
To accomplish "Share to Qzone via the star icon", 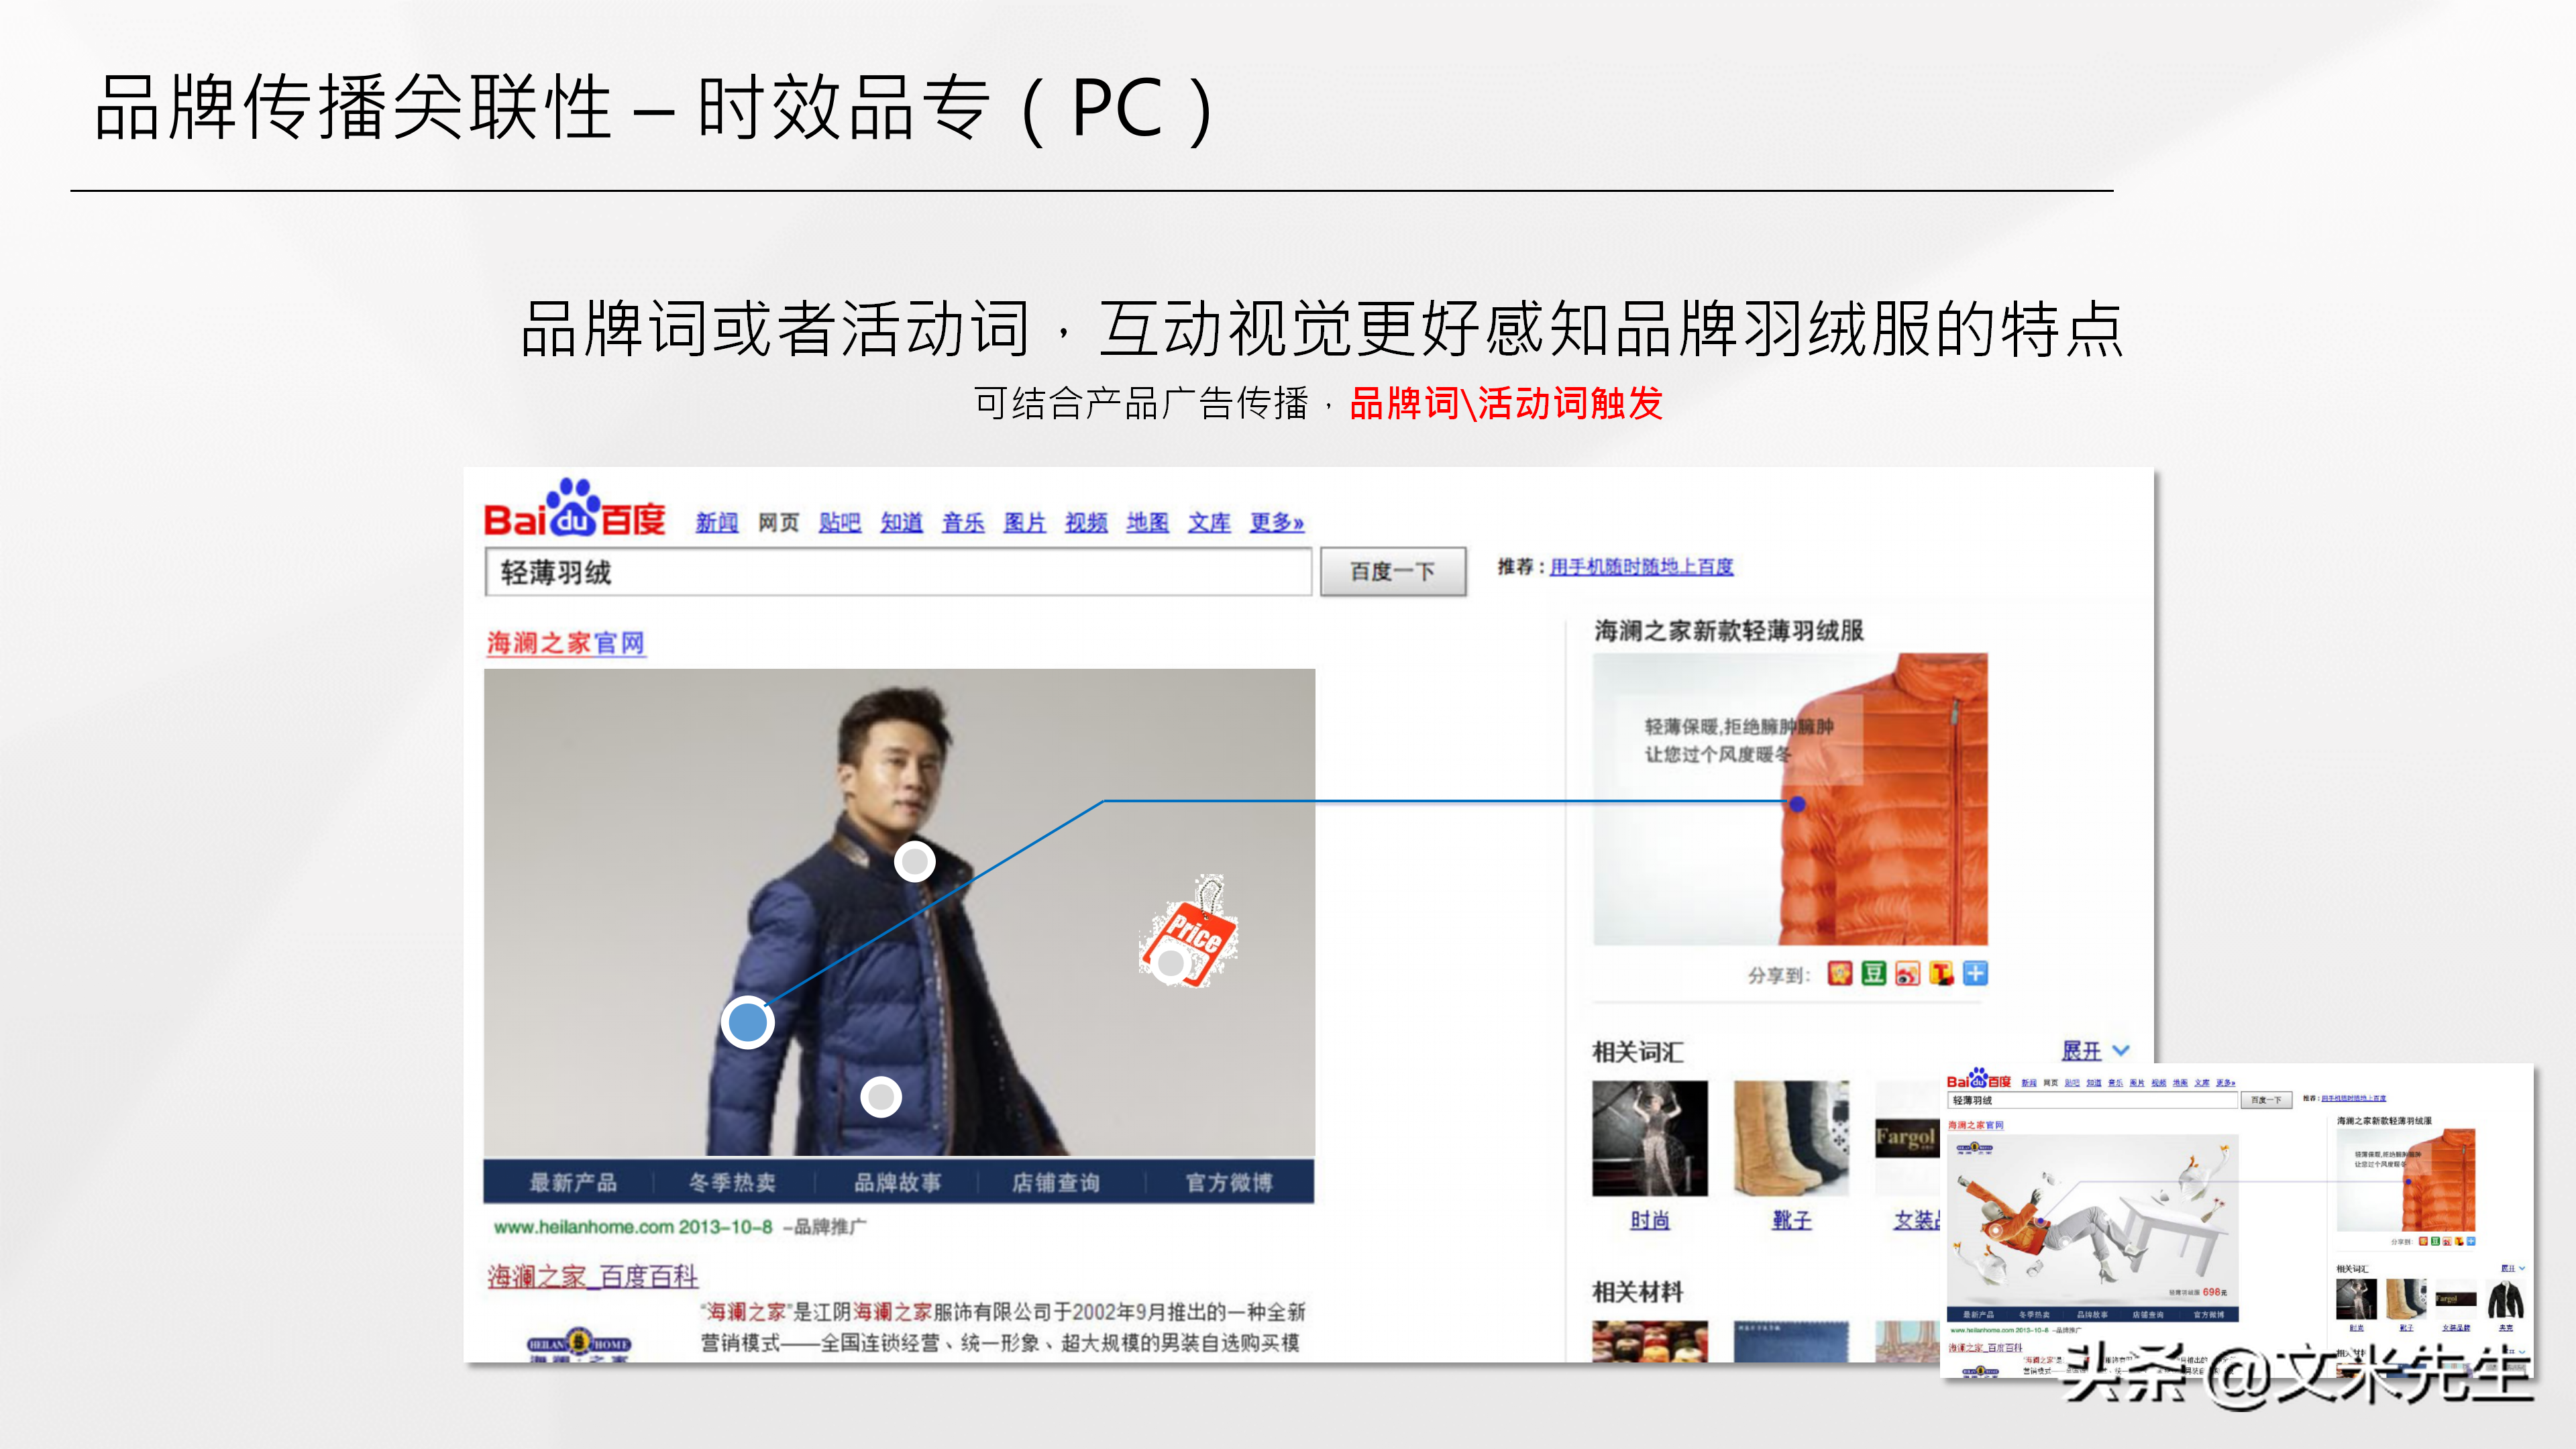I will click(1839, 973).
